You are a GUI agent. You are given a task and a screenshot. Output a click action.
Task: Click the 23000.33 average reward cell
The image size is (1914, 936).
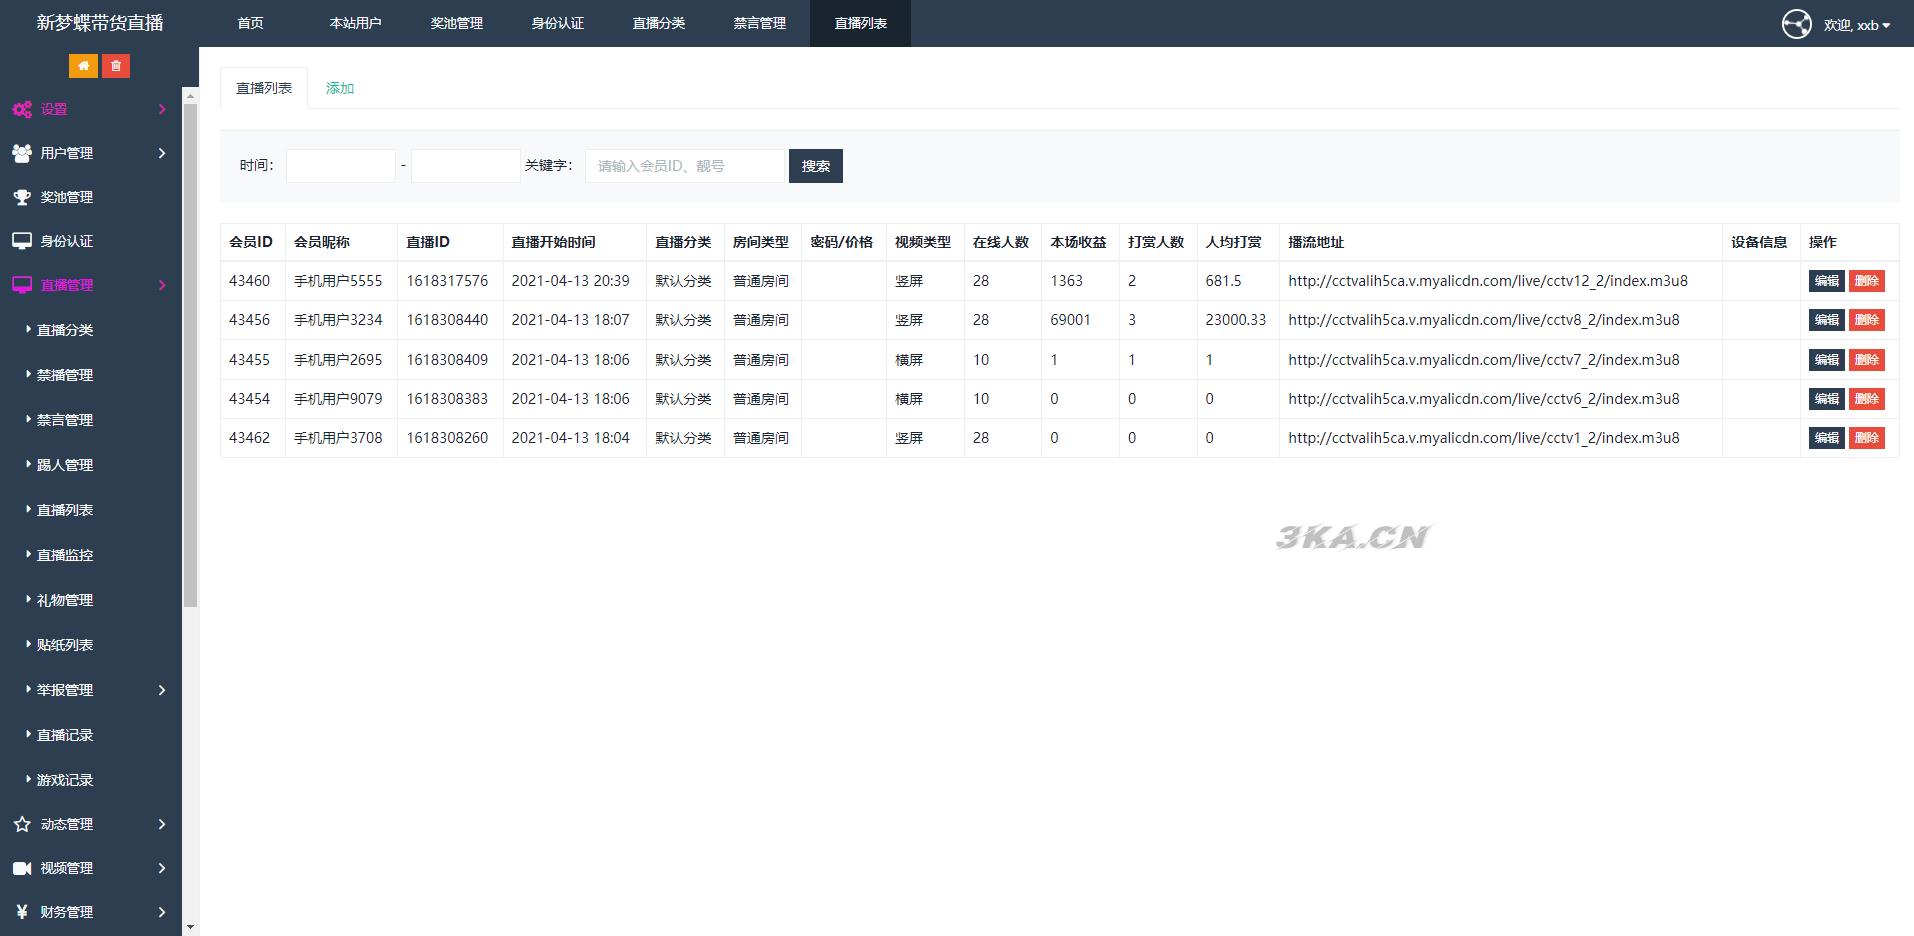1238,320
